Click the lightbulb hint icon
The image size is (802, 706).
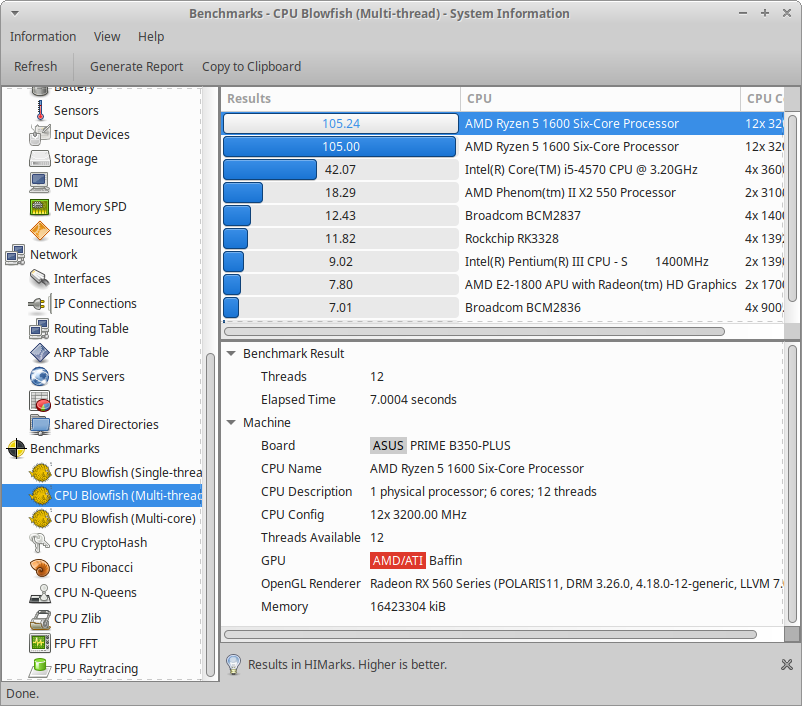[x=233, y=665]
